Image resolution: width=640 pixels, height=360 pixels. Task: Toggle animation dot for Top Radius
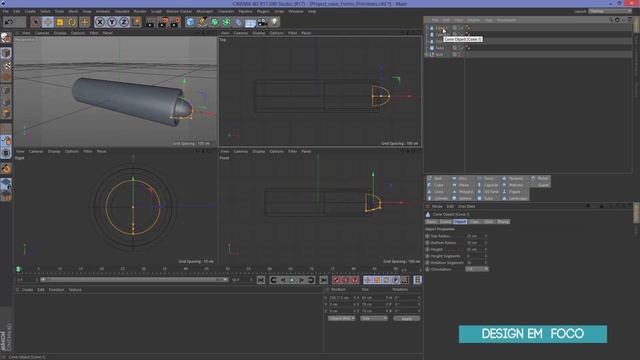[x=427, y=236]
